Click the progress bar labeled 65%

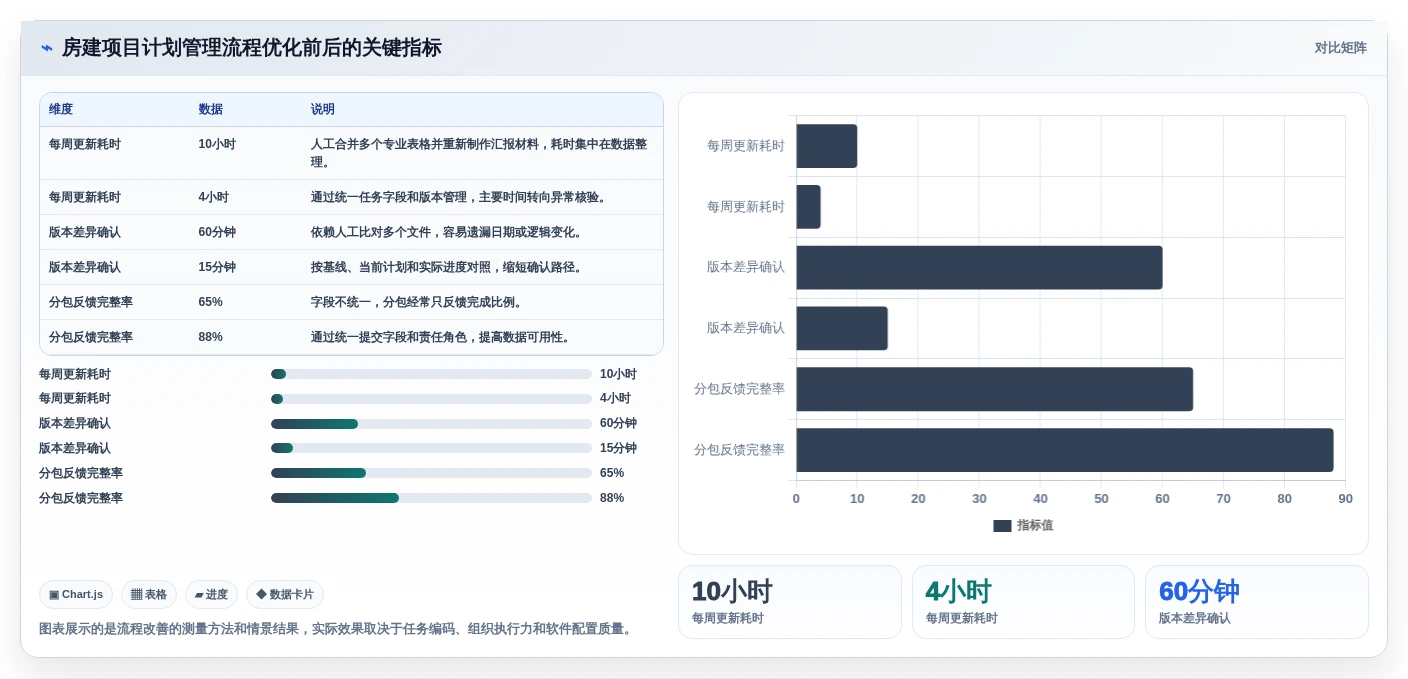[x=431, y=473]
